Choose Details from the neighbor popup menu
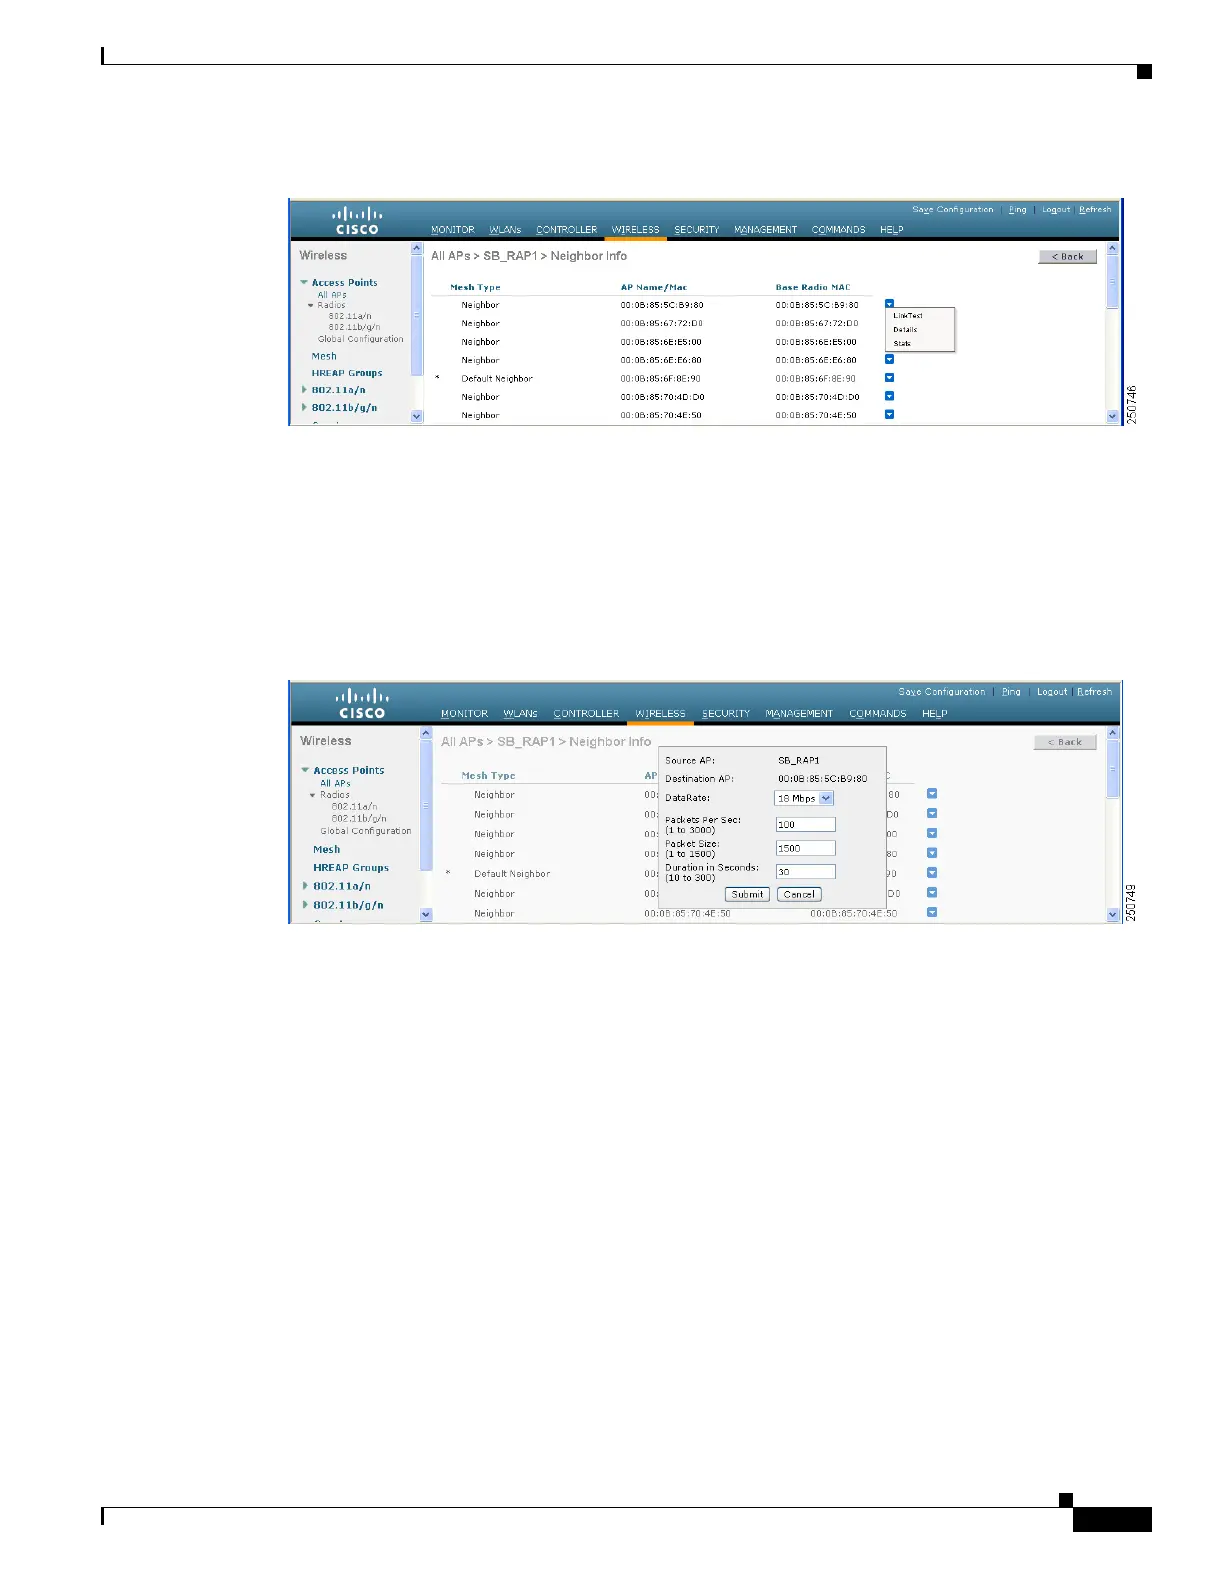Image resolution: width=1224 pixels, height=1584 pixels. (905, 329)
